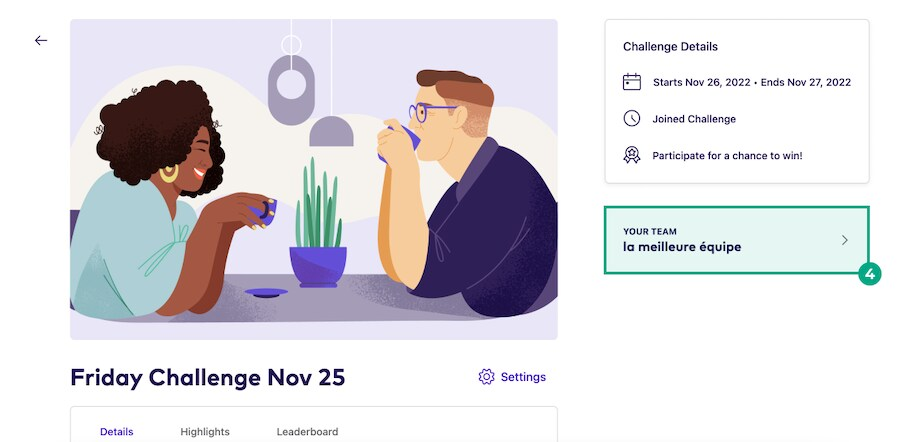900x442 pixels.
Task: Click the Joined Challenge status text
Action: click(x=694, y=119)
